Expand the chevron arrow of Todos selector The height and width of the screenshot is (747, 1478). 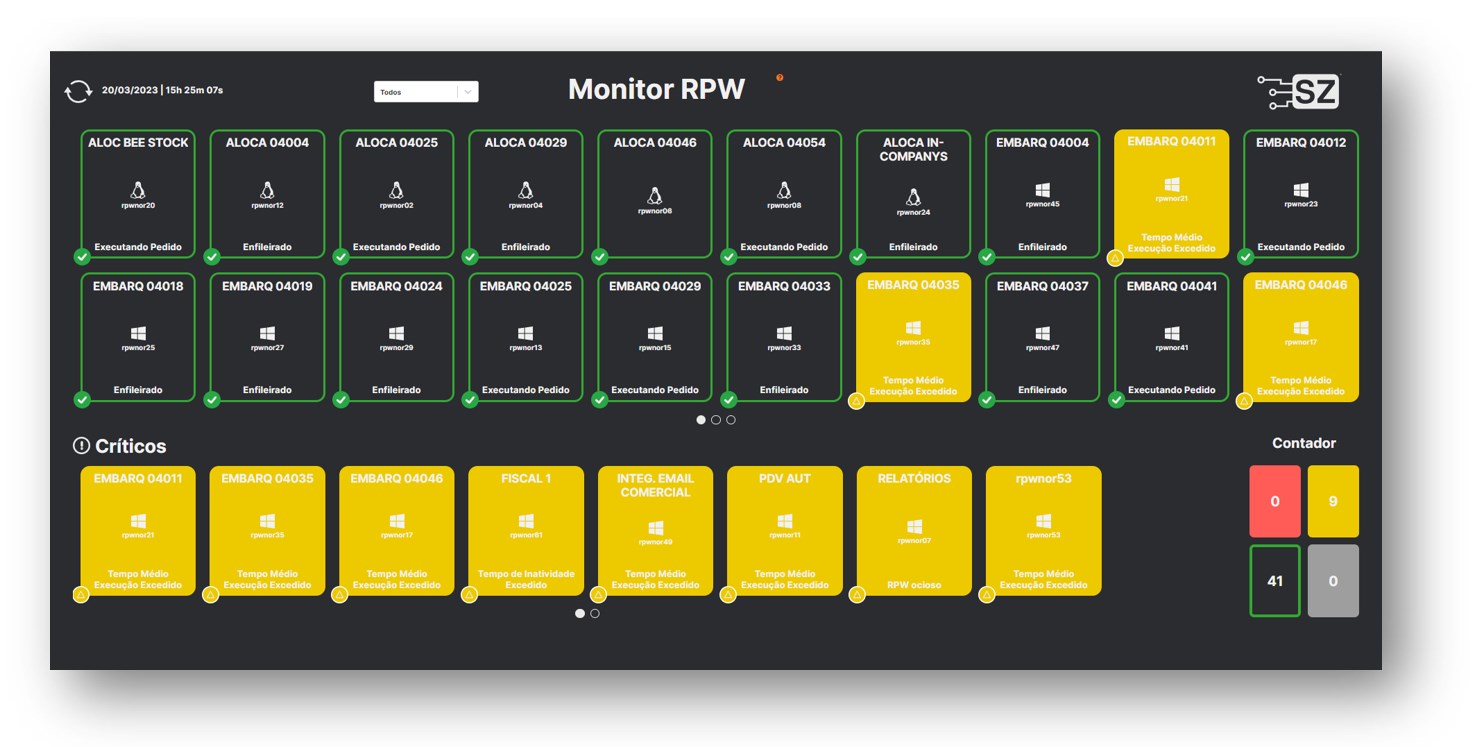coord(468,92)
